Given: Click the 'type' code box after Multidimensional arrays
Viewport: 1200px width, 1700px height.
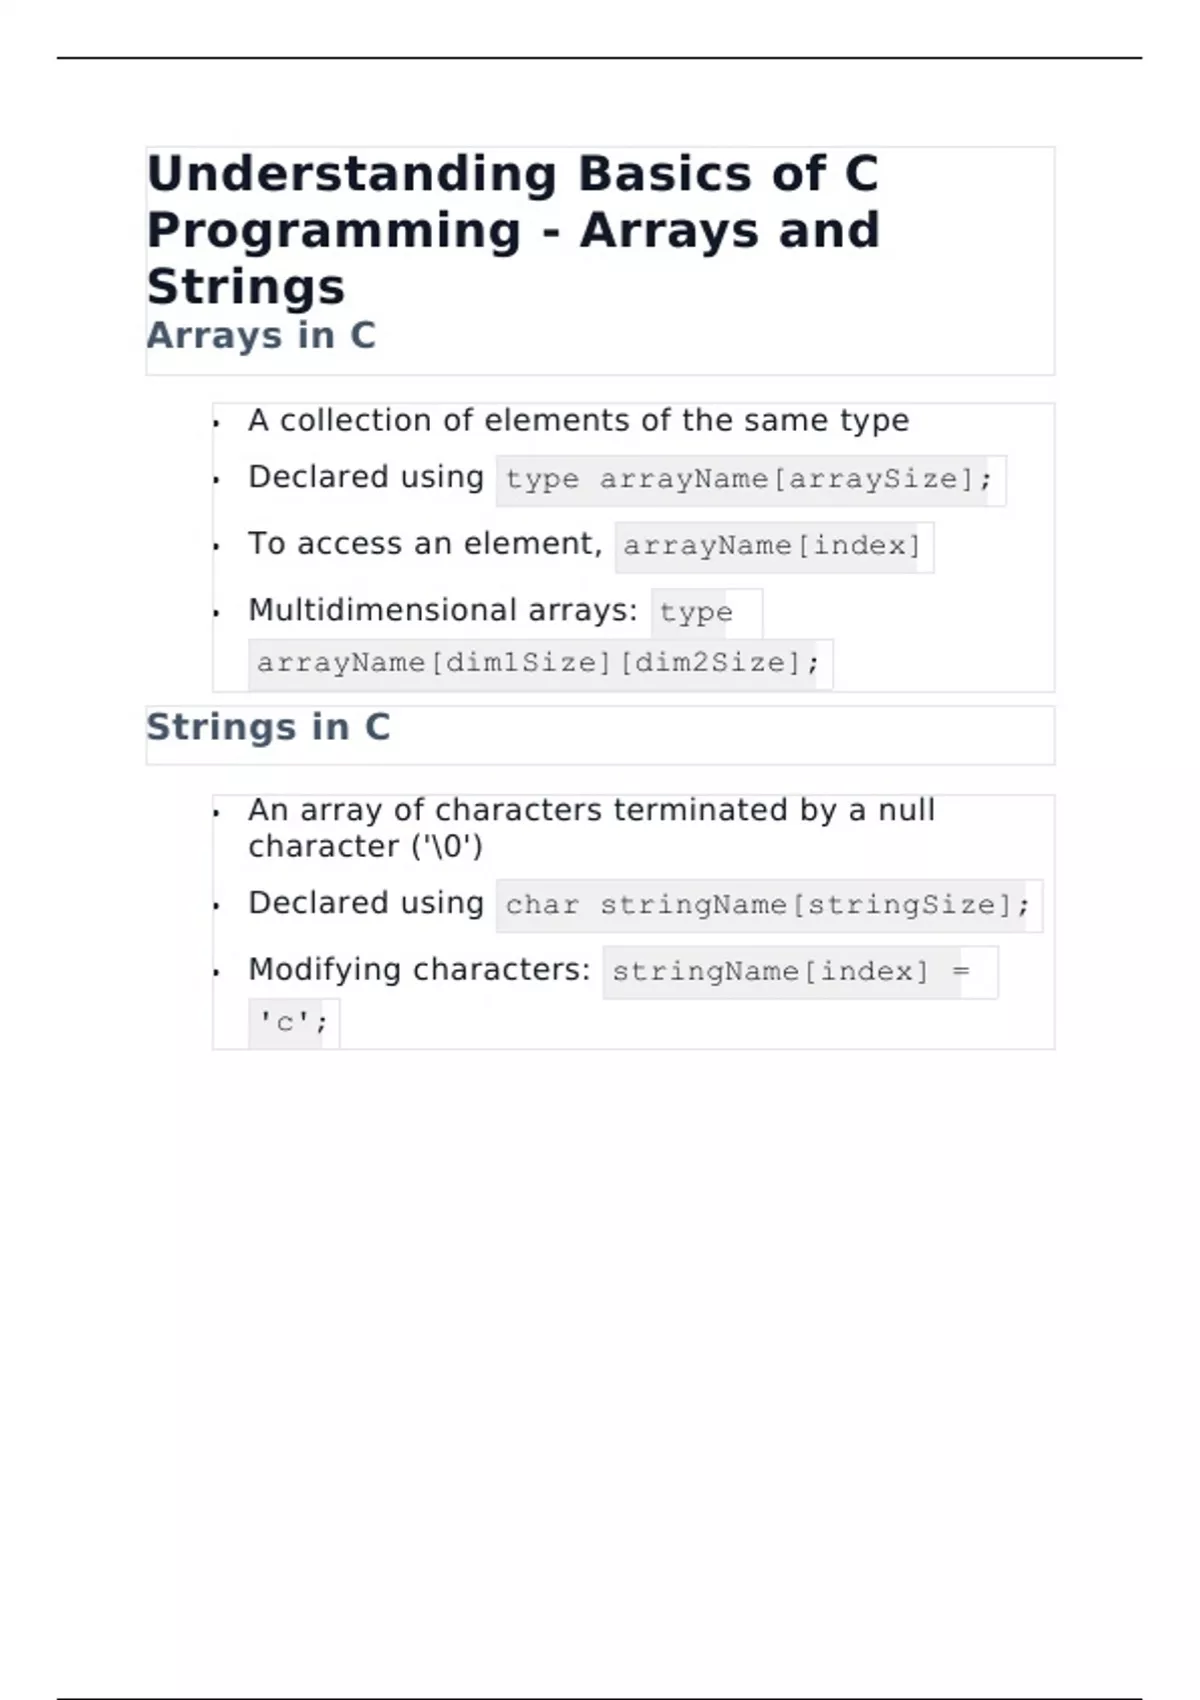Looking at the screenshot, I should (697, 612).
